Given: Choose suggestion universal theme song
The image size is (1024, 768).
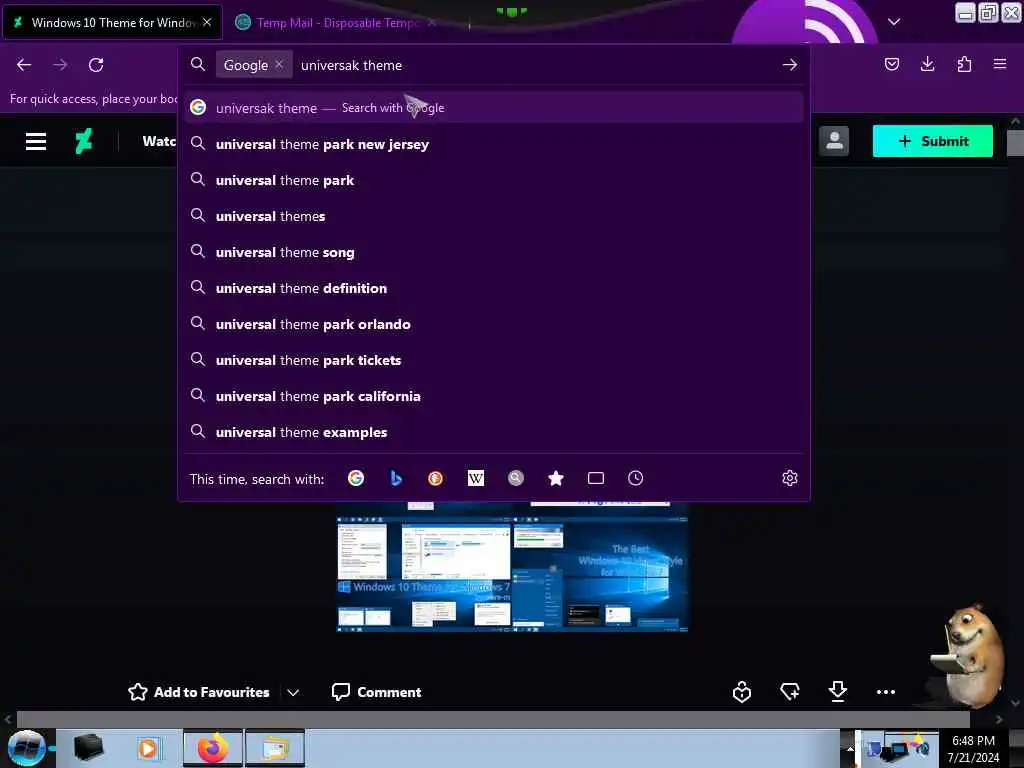Looking at the screenshot, I should coord(493,252).
